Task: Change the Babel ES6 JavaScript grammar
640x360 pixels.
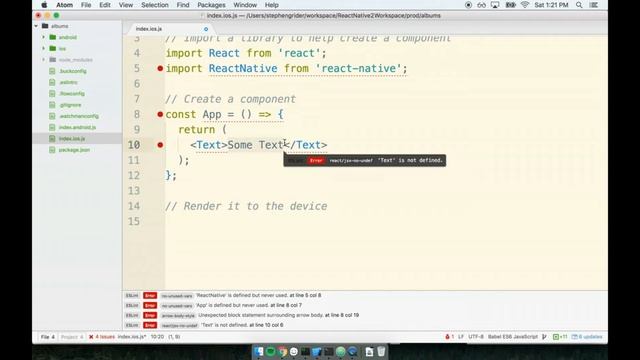Action: [513, 337]
